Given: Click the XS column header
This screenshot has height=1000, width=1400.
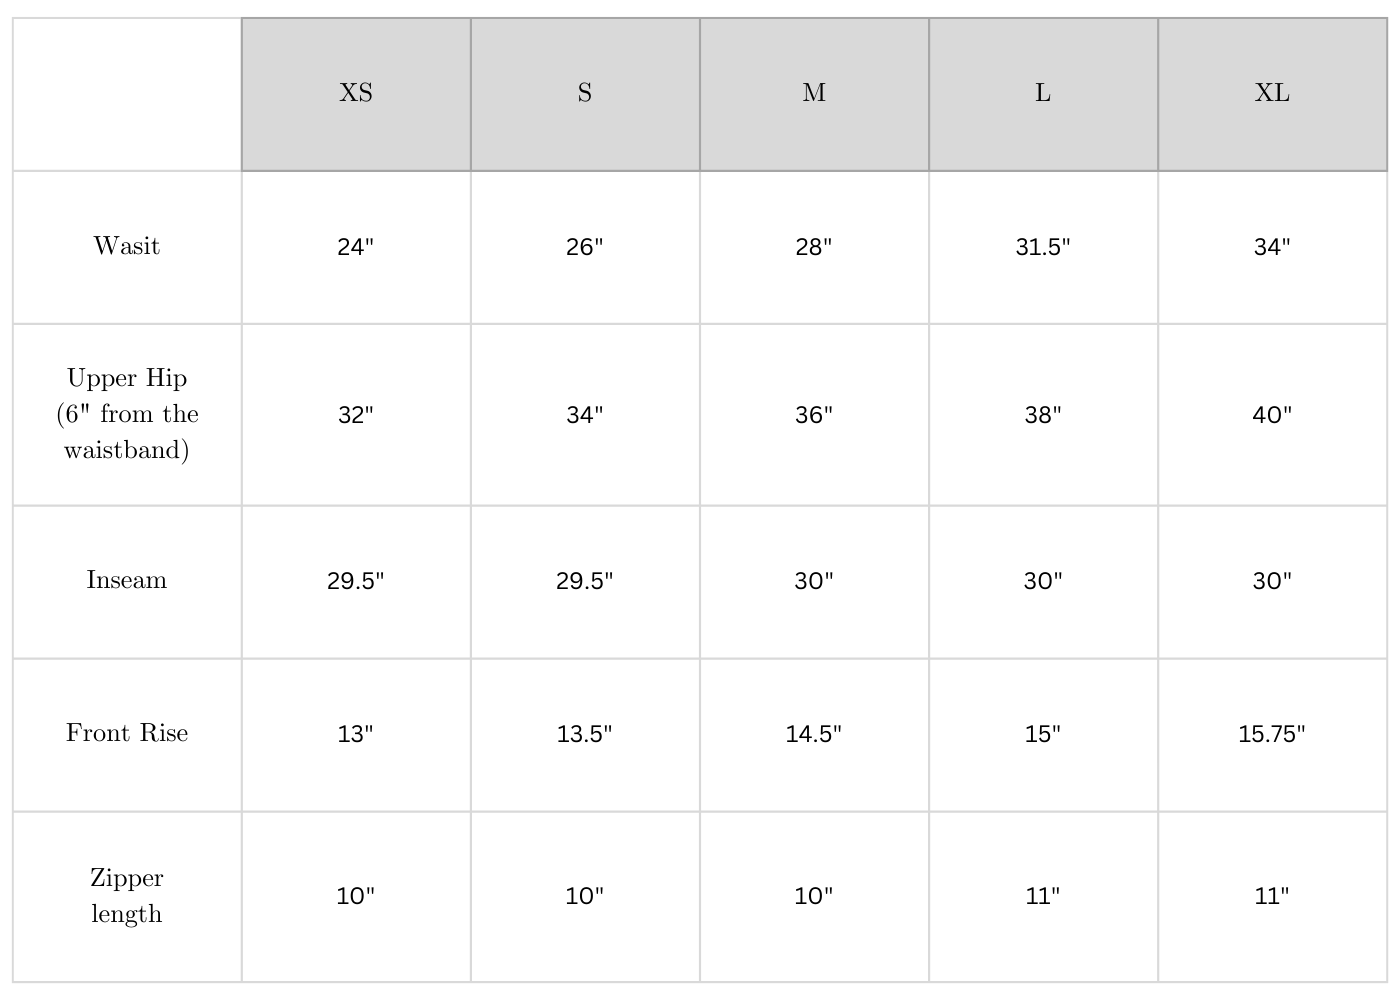Looking at the screenshot, I should coord(356,93).
